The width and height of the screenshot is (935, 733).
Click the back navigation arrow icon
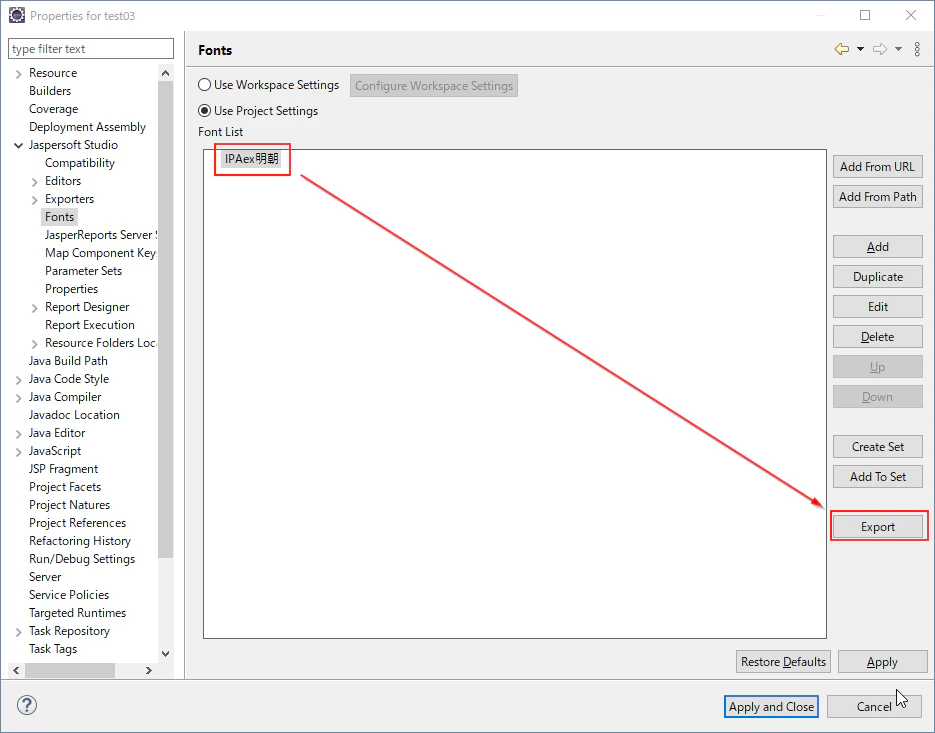[x=841, y=50]
